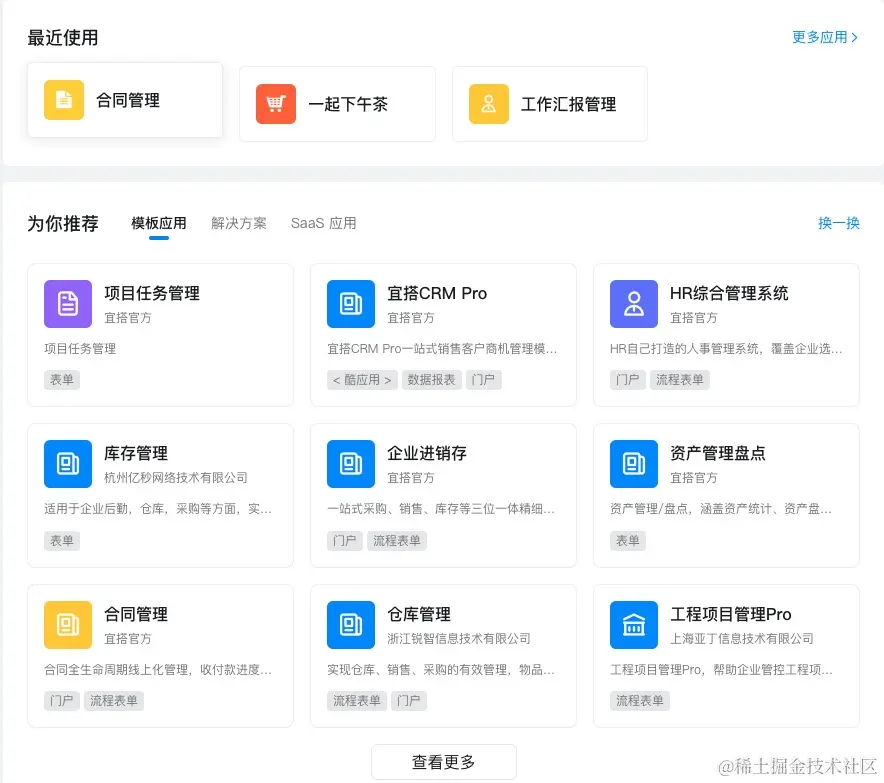The image size is (884, 783).
Task: Click the 企业进销存 blue icon
Action: (351, 464)
